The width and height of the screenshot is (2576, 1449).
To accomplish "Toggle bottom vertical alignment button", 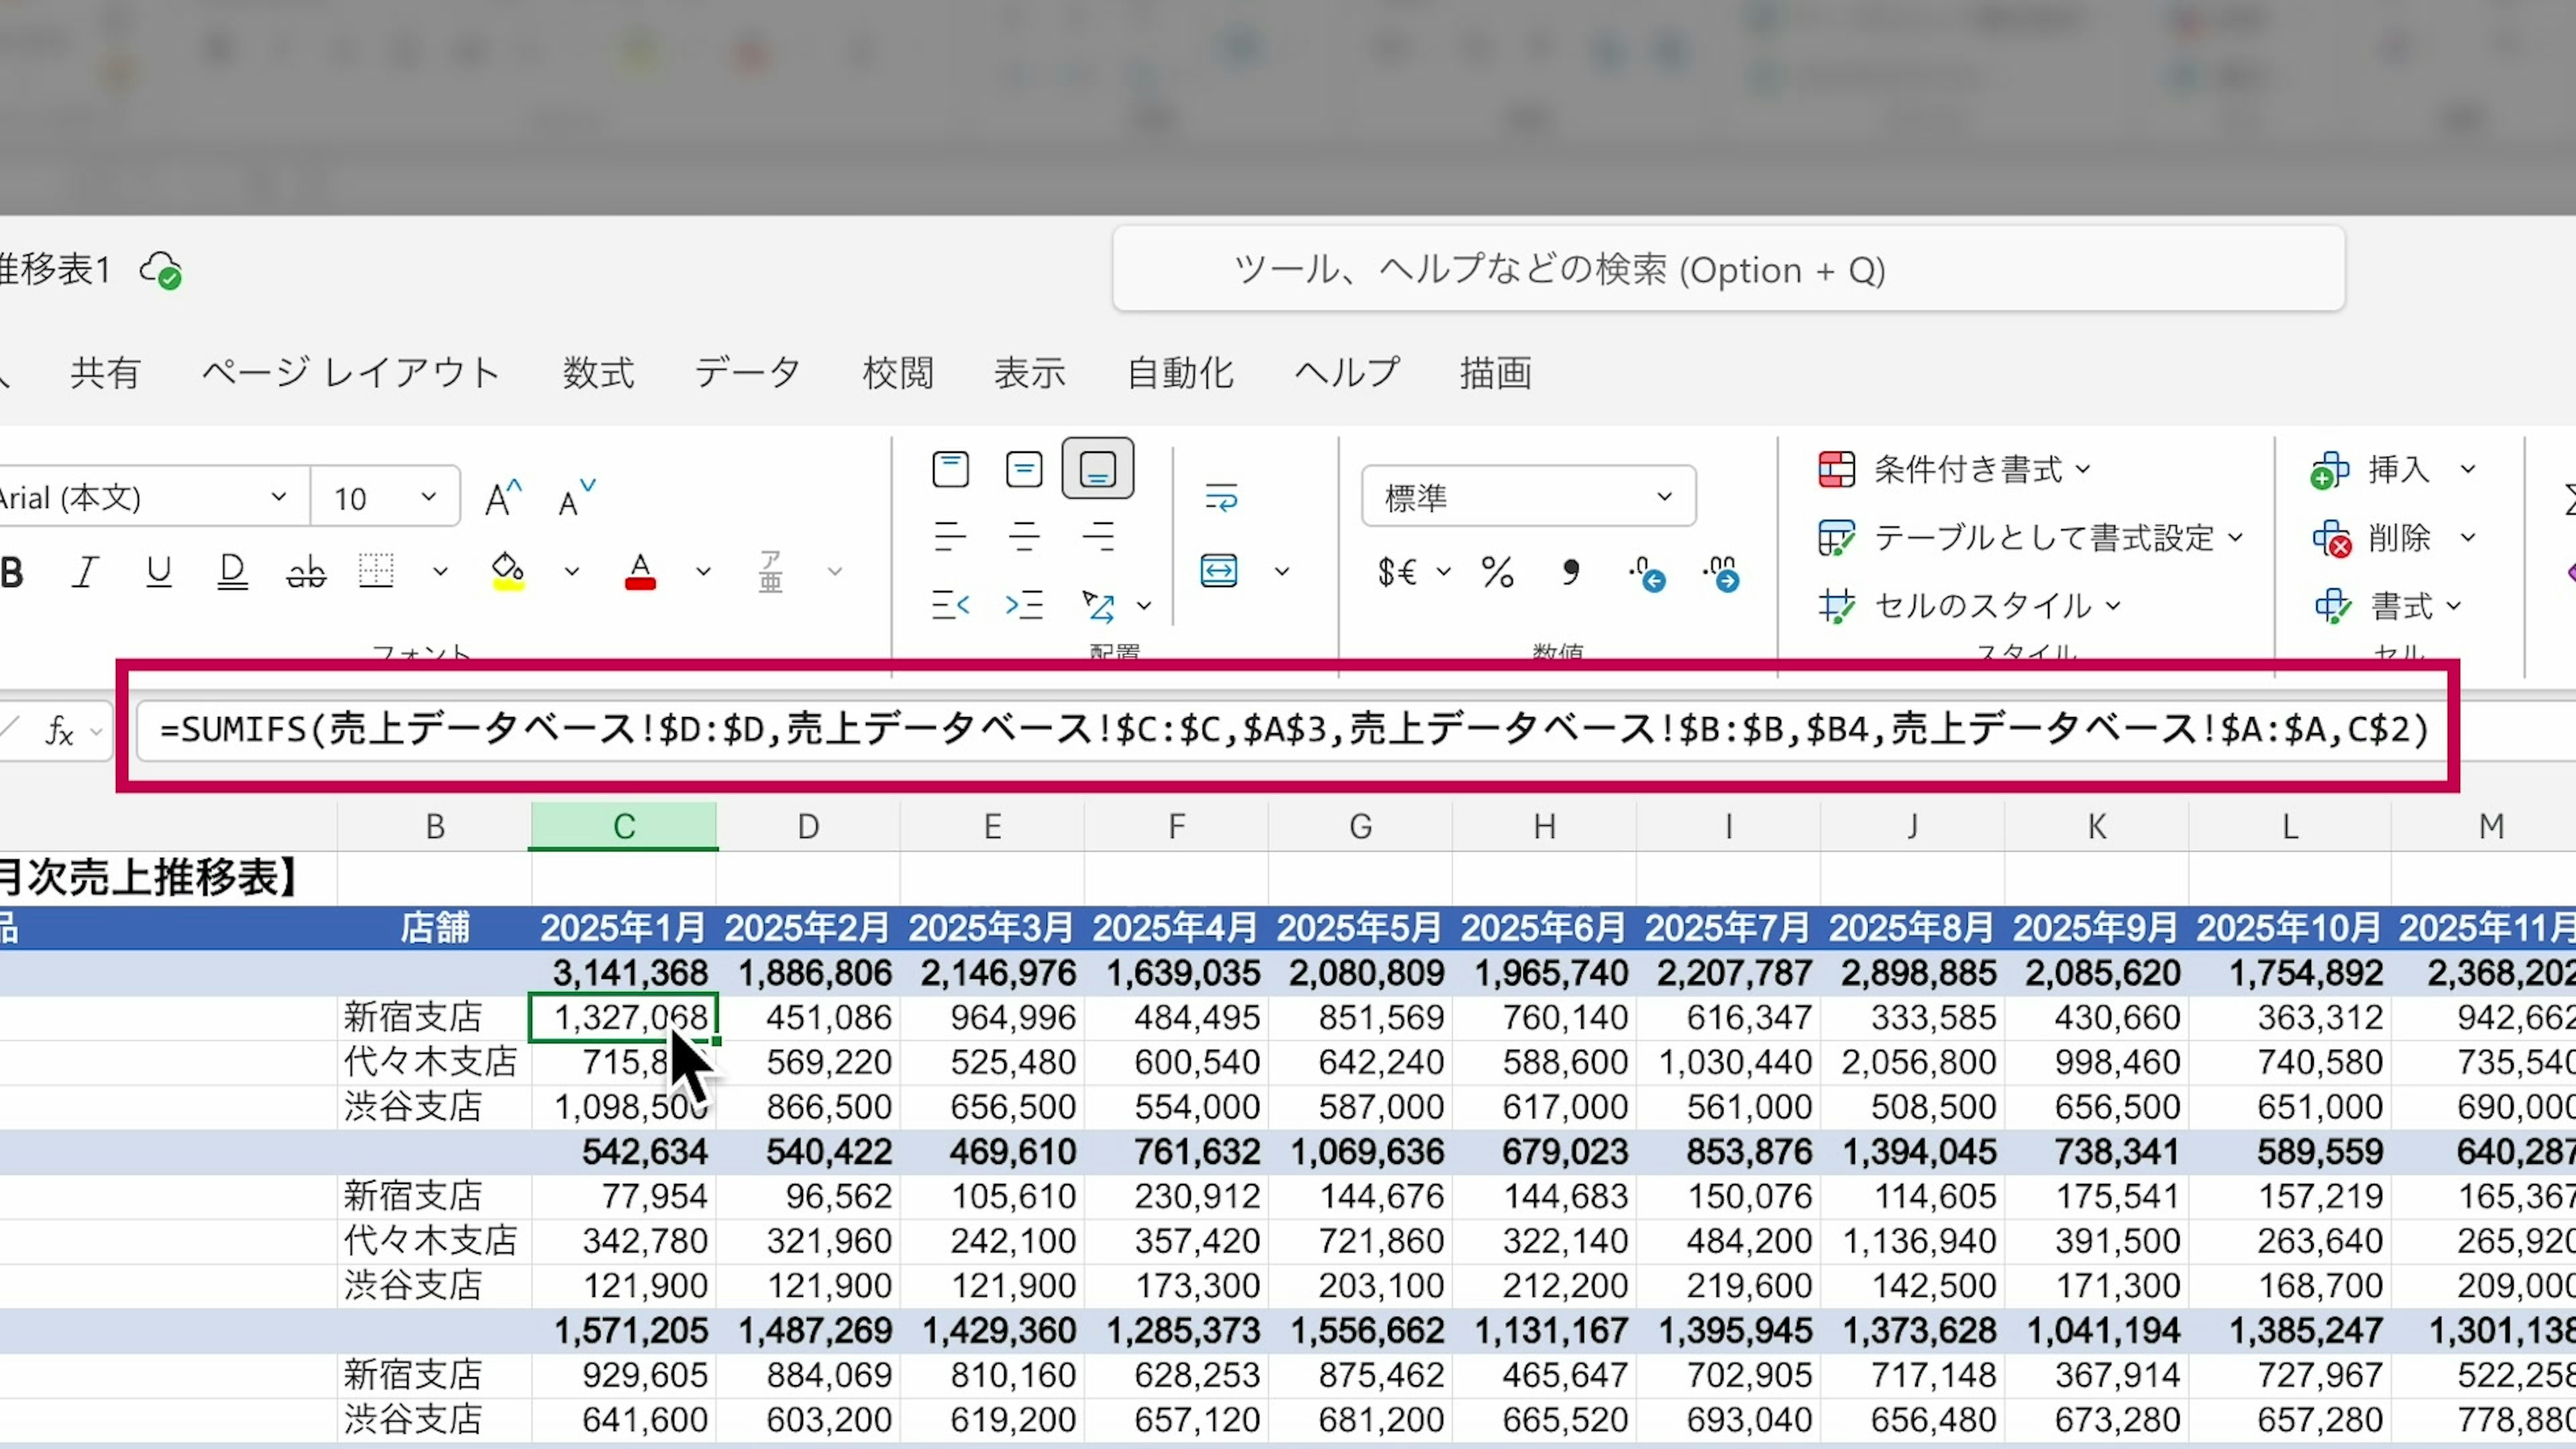I will tap(1097, 469).
